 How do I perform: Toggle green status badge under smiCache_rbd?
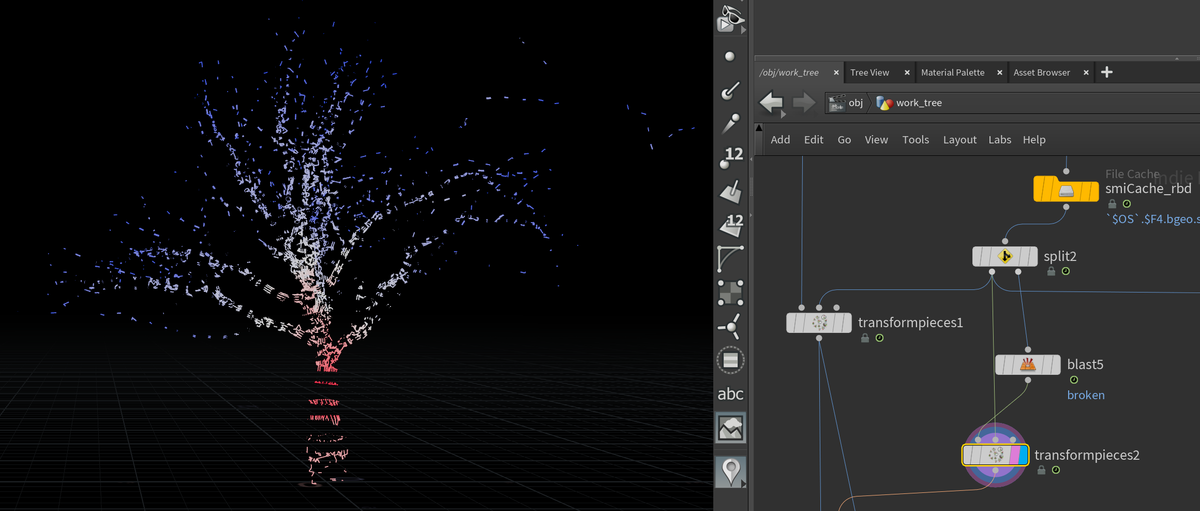coord(1127,204)
